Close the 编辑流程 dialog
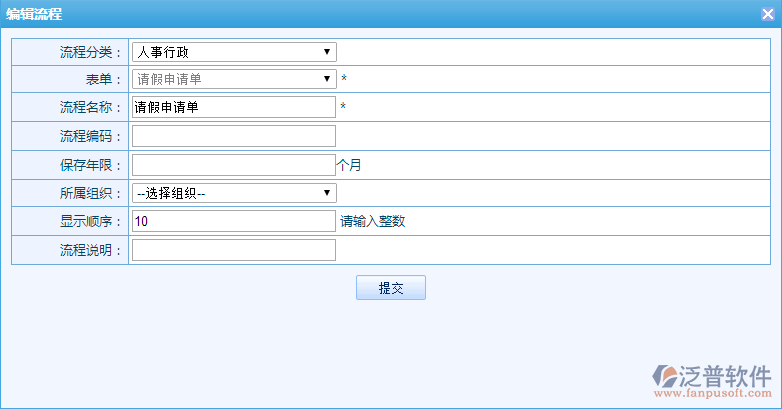The image size is (782, 409). 768,14
